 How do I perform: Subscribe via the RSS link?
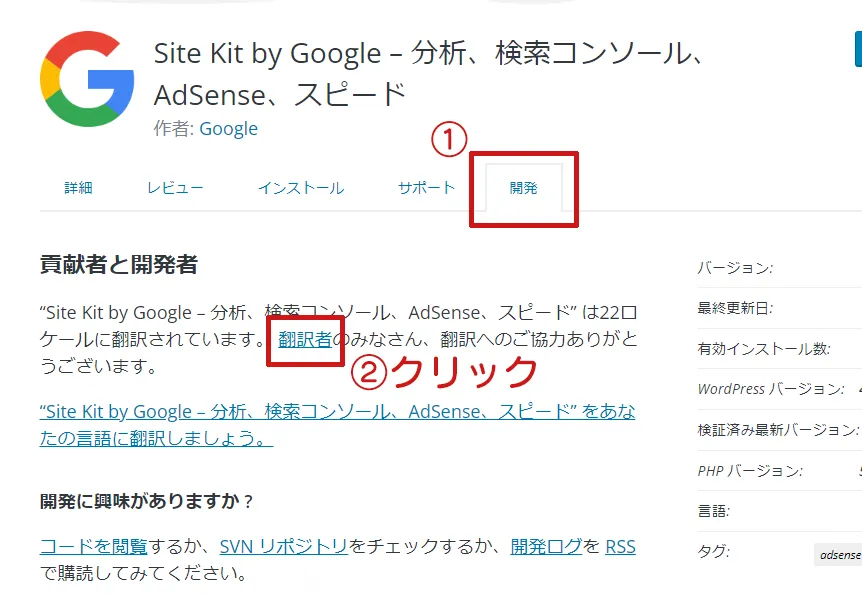pyautogui.click(x=620, y=546)
